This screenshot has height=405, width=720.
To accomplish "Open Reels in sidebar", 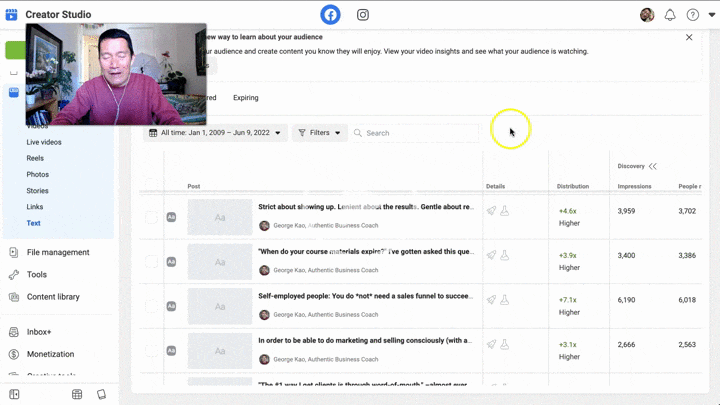I will coord(35,158).
